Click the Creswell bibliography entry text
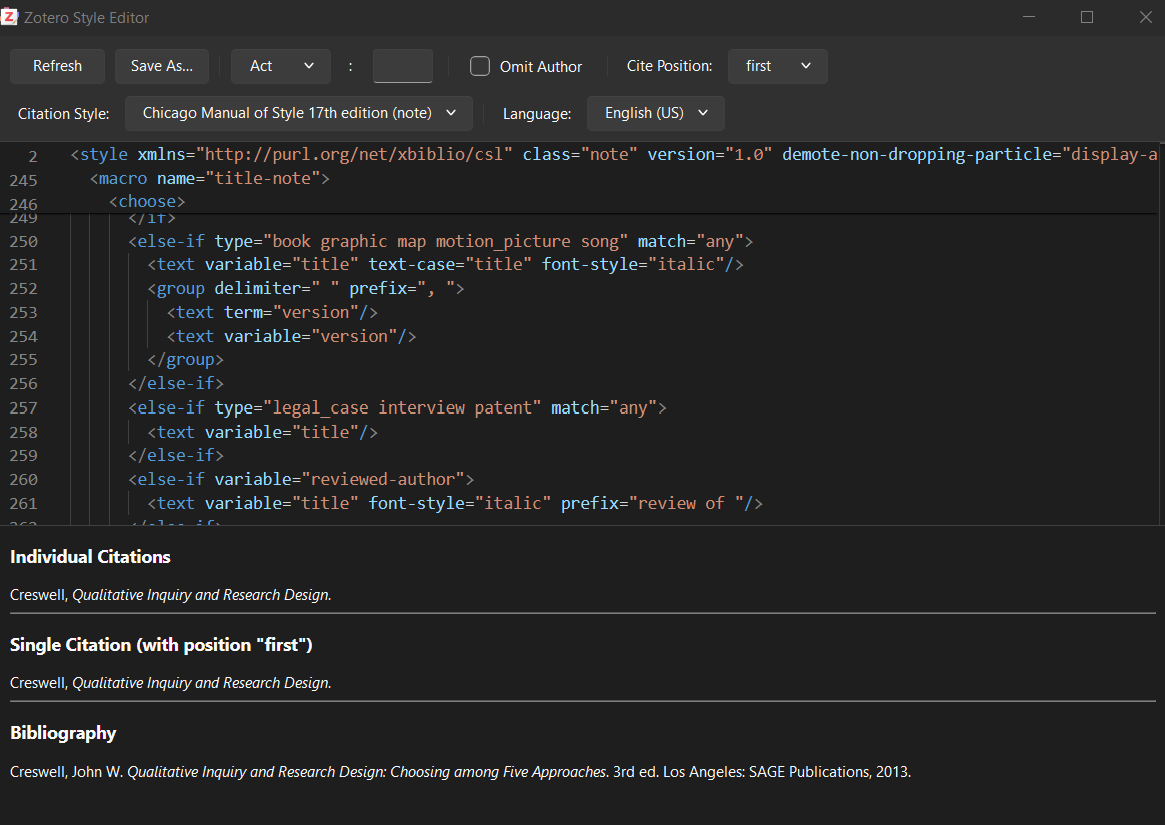Viewport: 1165px width, 825px height. 461,771
